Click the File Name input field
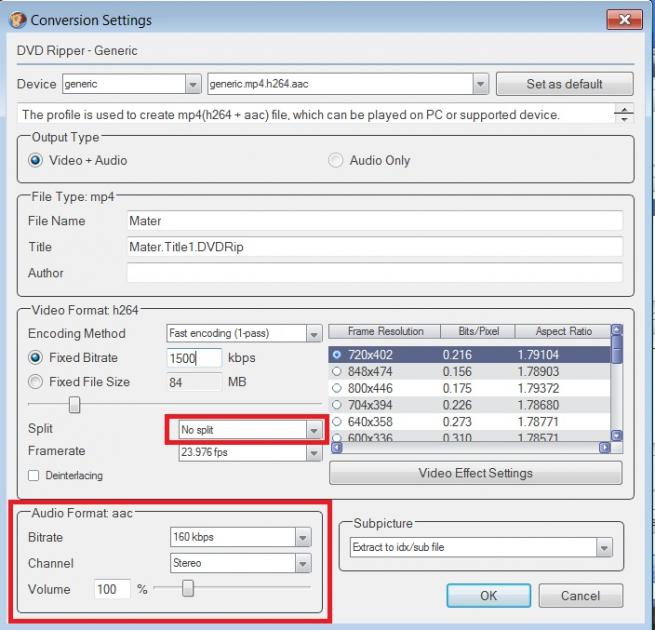Image resolution: width=655 pixels, height=630 pixels. point(374,221)
